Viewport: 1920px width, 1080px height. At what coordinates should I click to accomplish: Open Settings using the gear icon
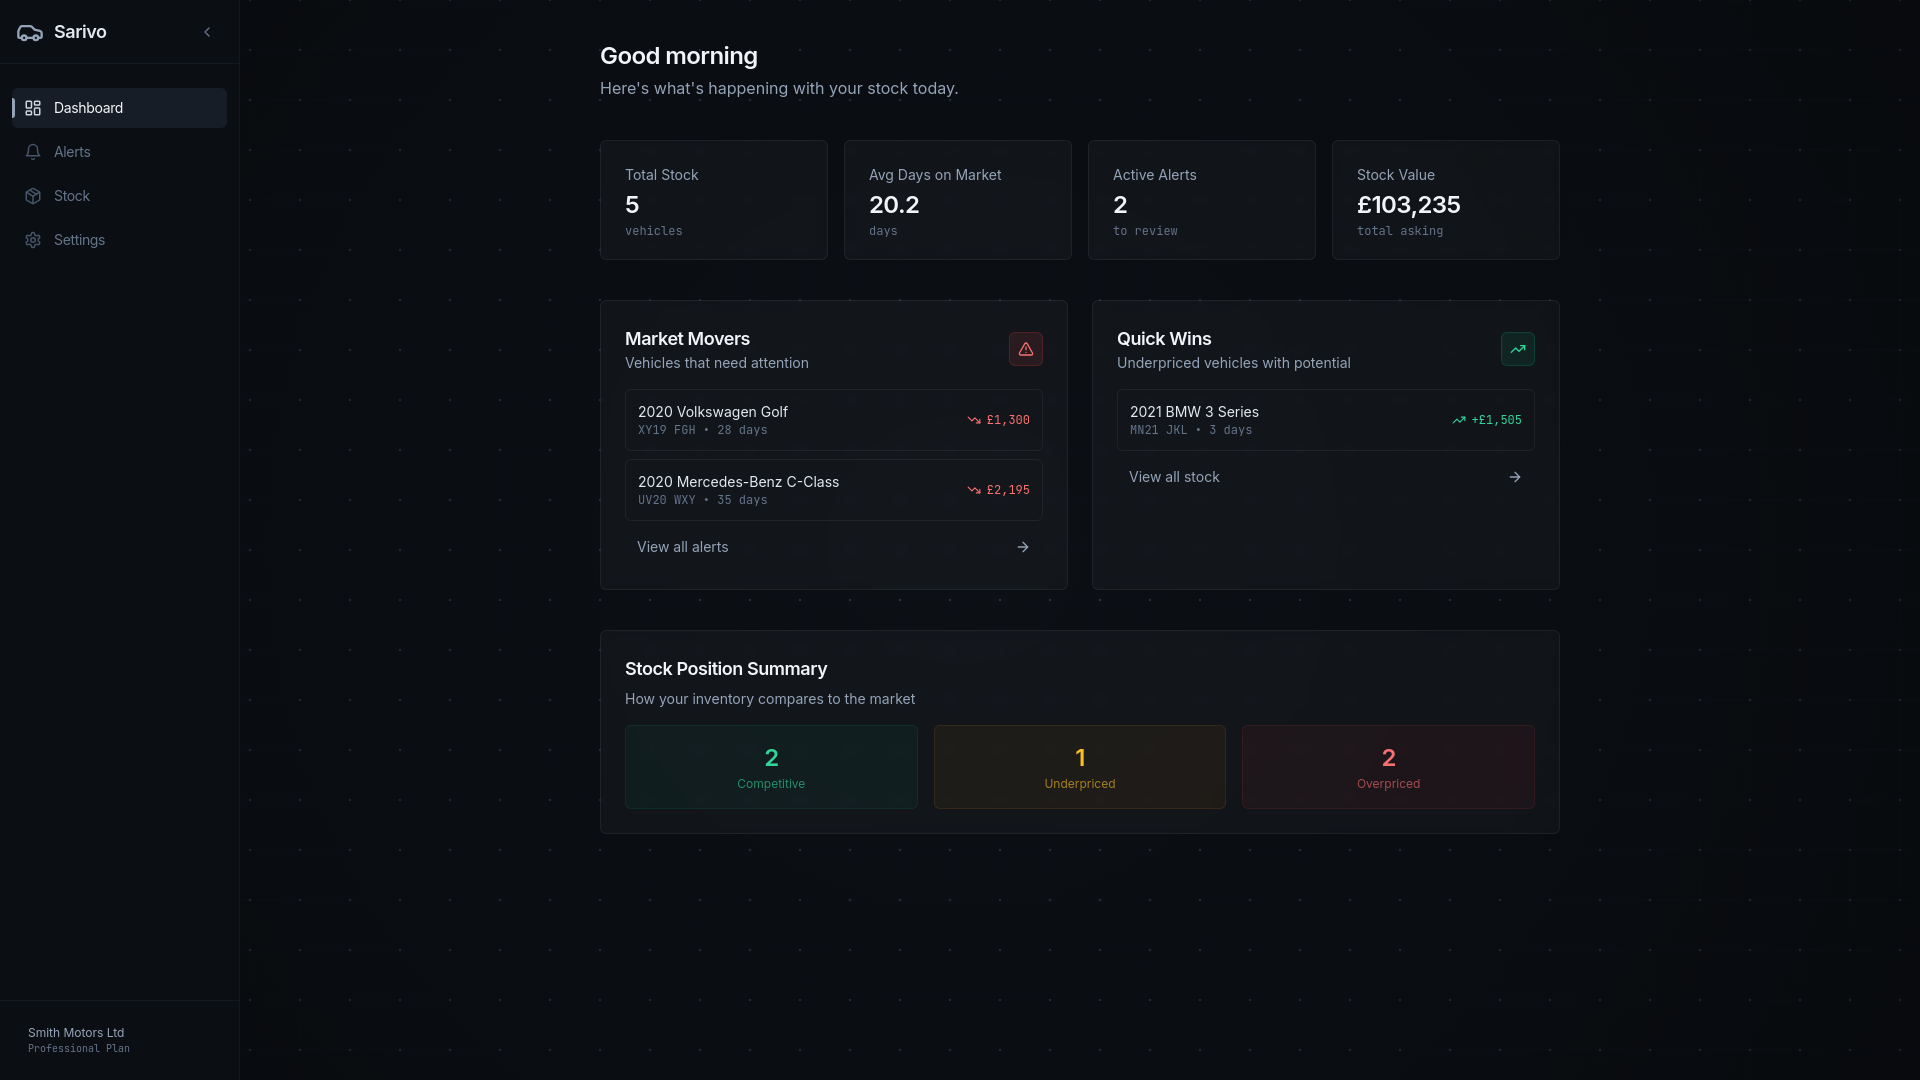(33, 240)
